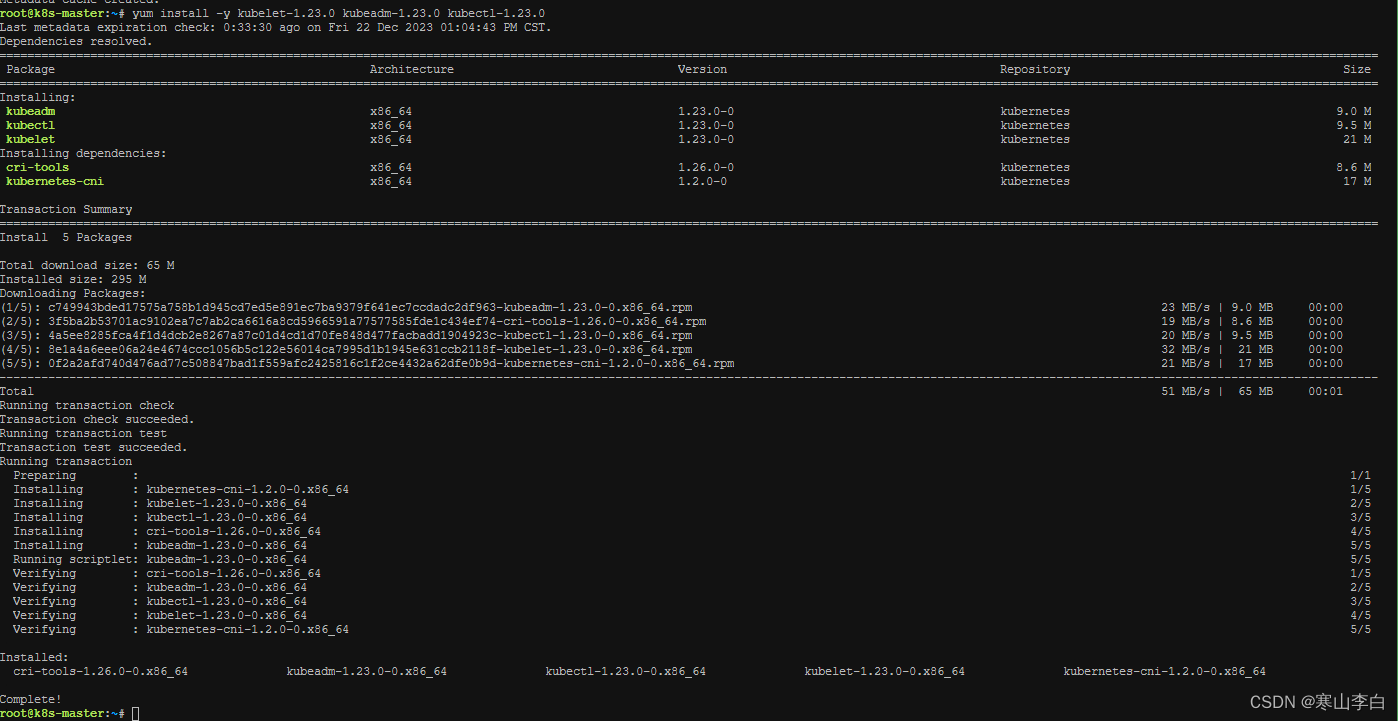Click the '1.2.0-0' version of kubernetes-cni
The height and width of the screenshot is (721, 1400).
coord(702,182)
